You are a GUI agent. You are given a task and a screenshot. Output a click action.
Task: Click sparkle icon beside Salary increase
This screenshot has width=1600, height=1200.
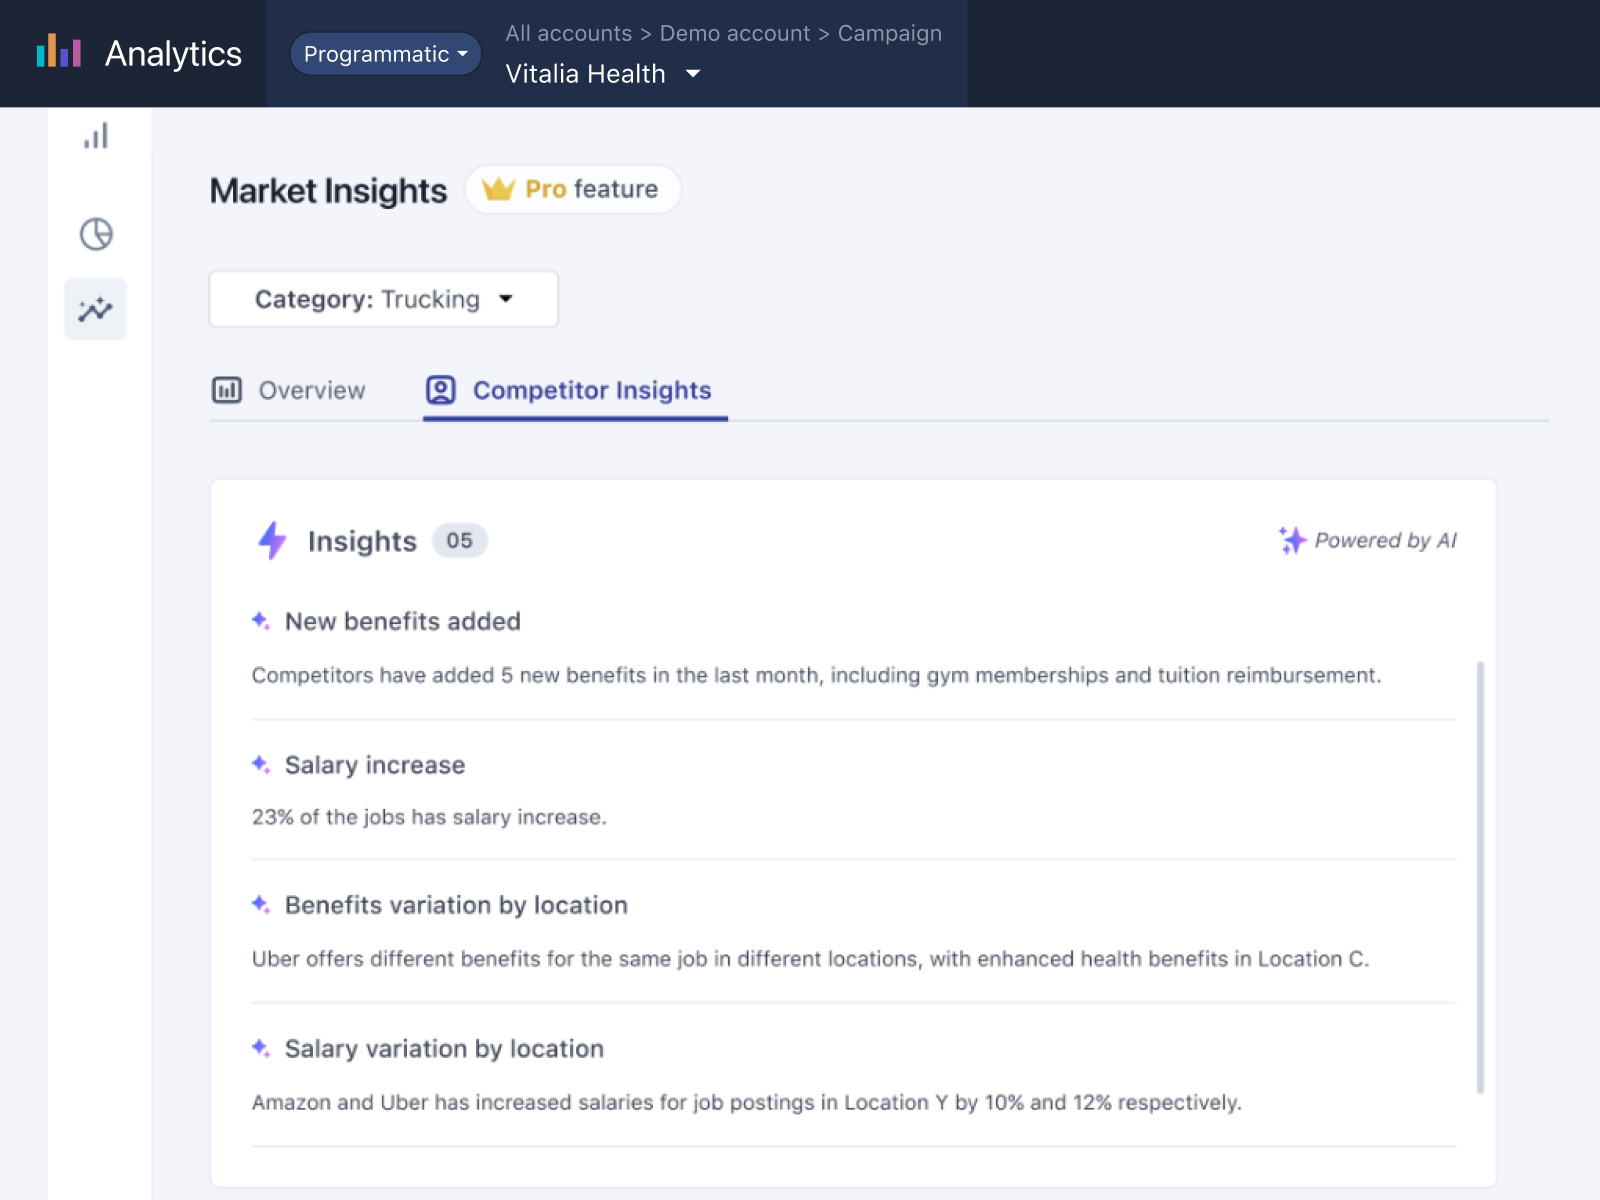[x=261, y=765]
